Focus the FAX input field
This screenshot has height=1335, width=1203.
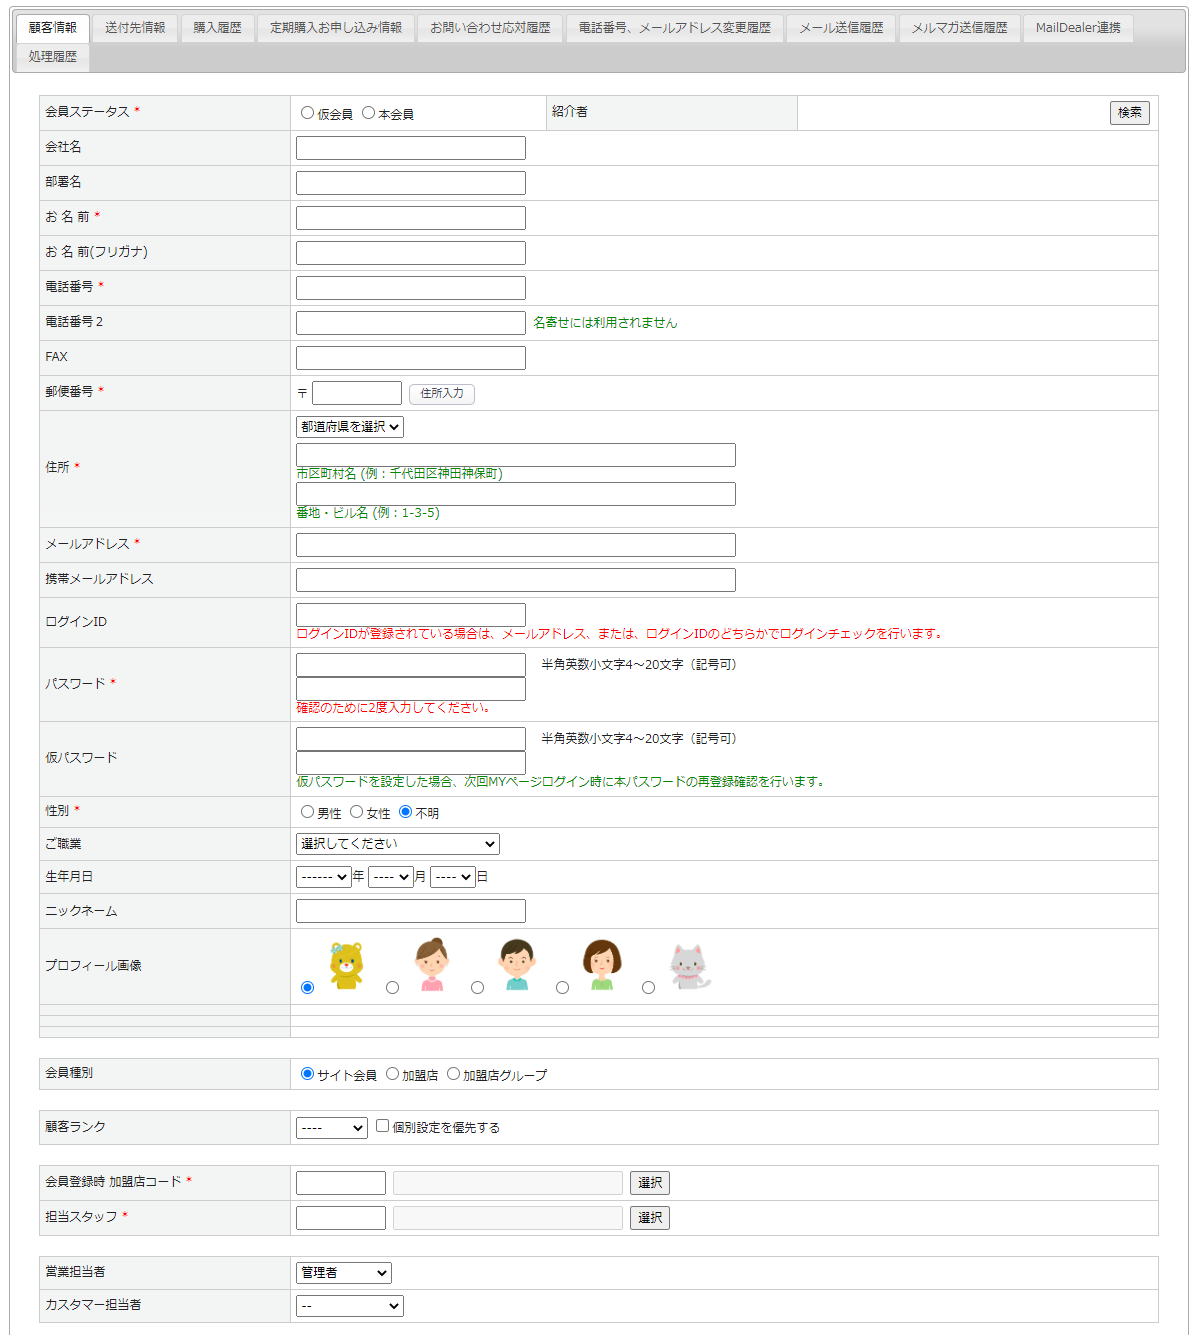click(x=411, y=358)
